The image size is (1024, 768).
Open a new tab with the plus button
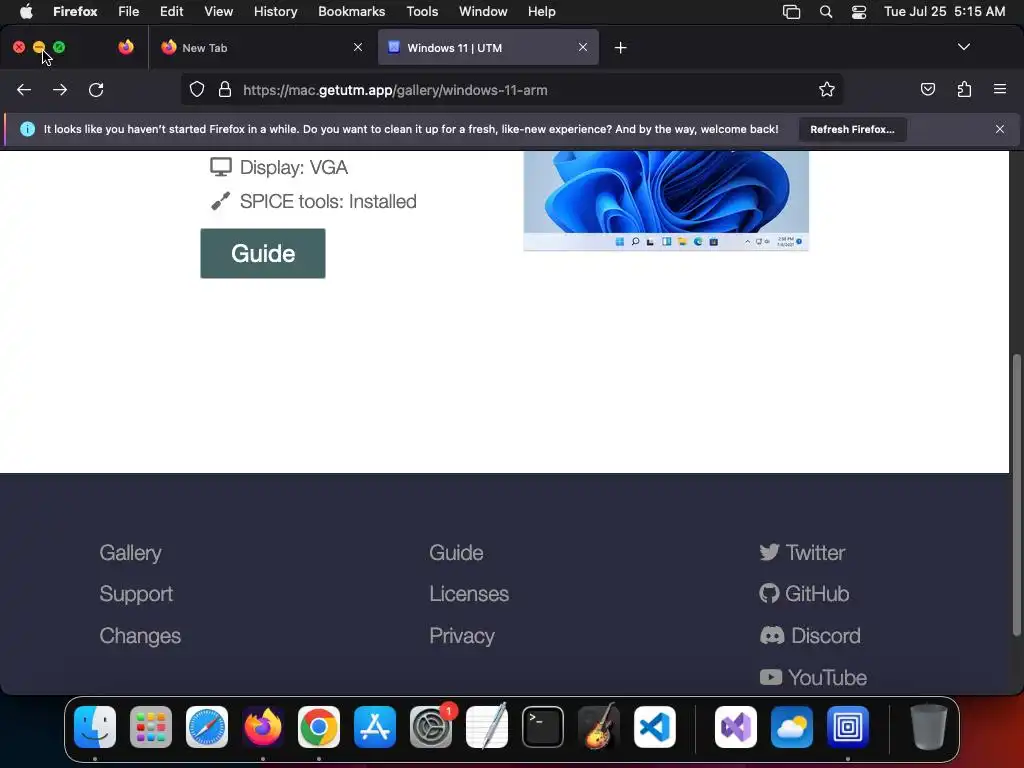pos(620,48)
